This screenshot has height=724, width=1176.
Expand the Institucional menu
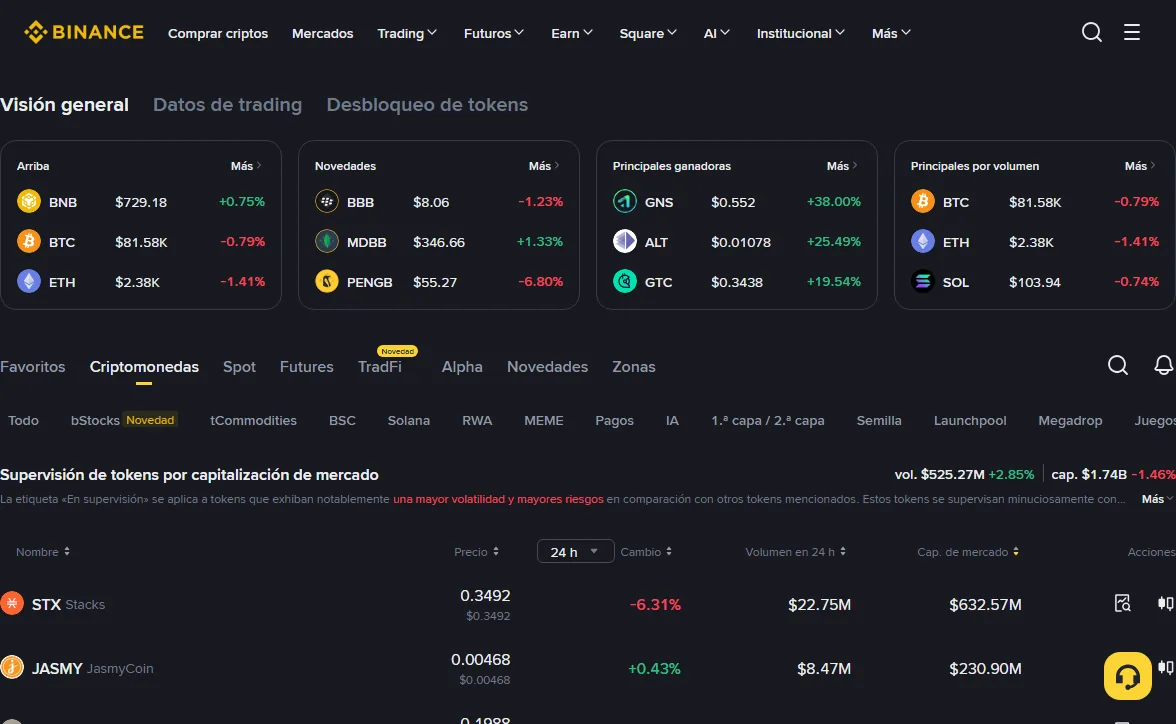point(800,33)
